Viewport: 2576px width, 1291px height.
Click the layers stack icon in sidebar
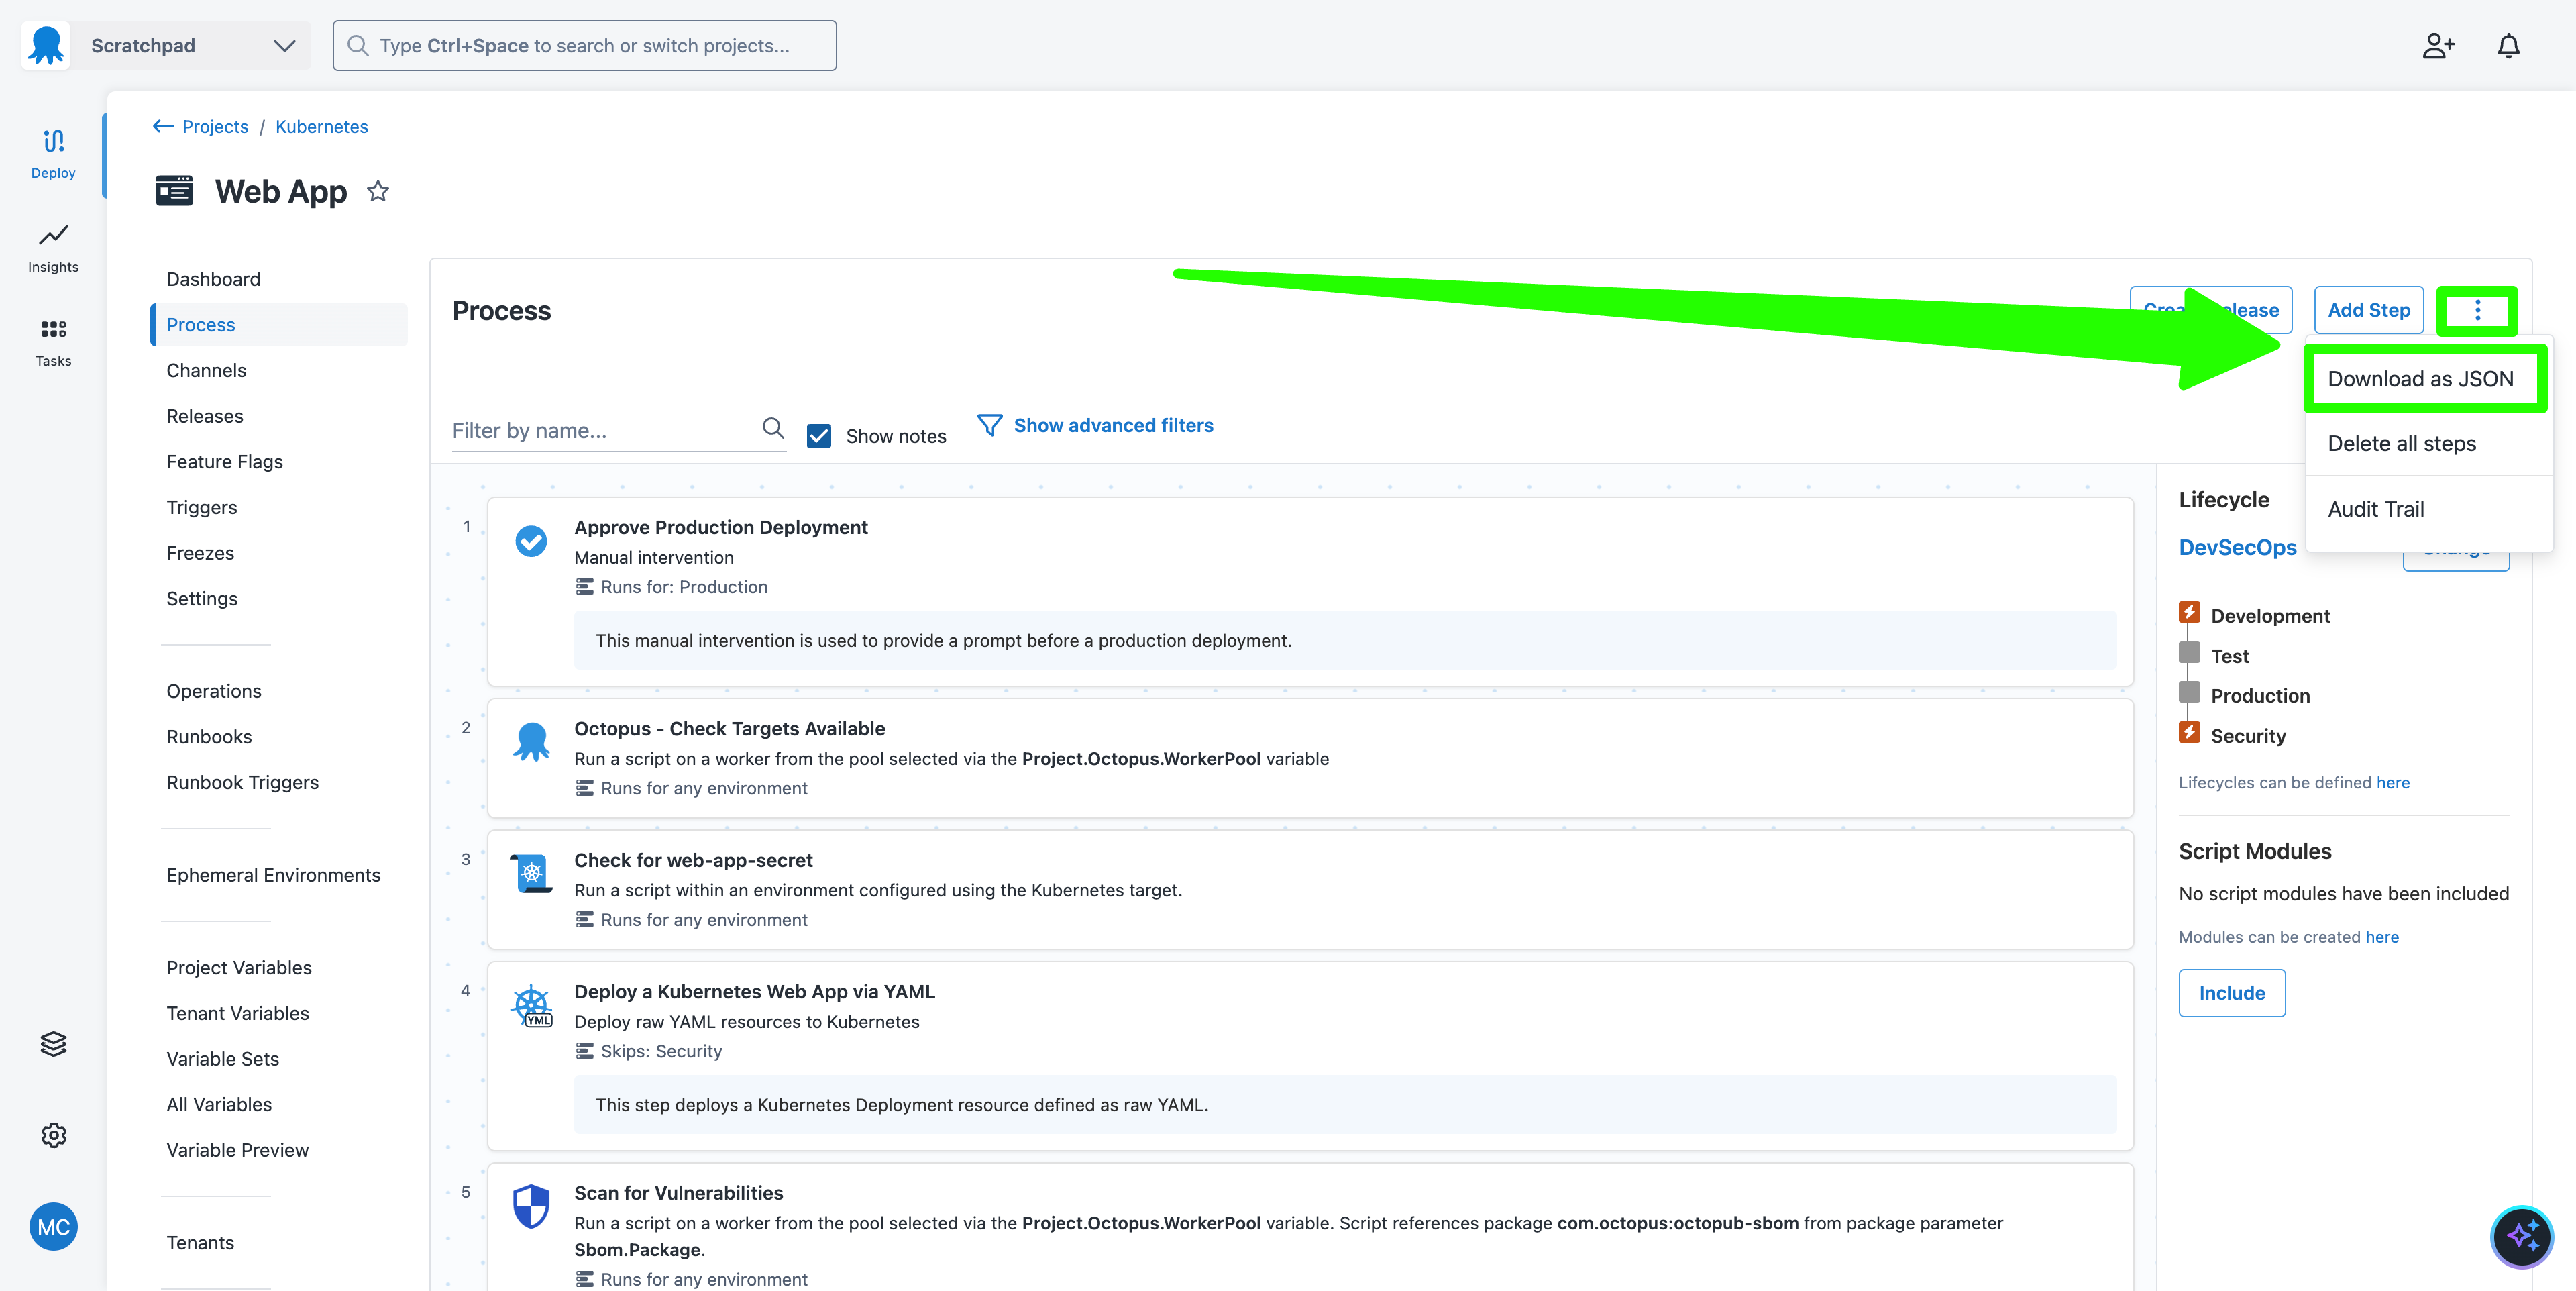53,1043
